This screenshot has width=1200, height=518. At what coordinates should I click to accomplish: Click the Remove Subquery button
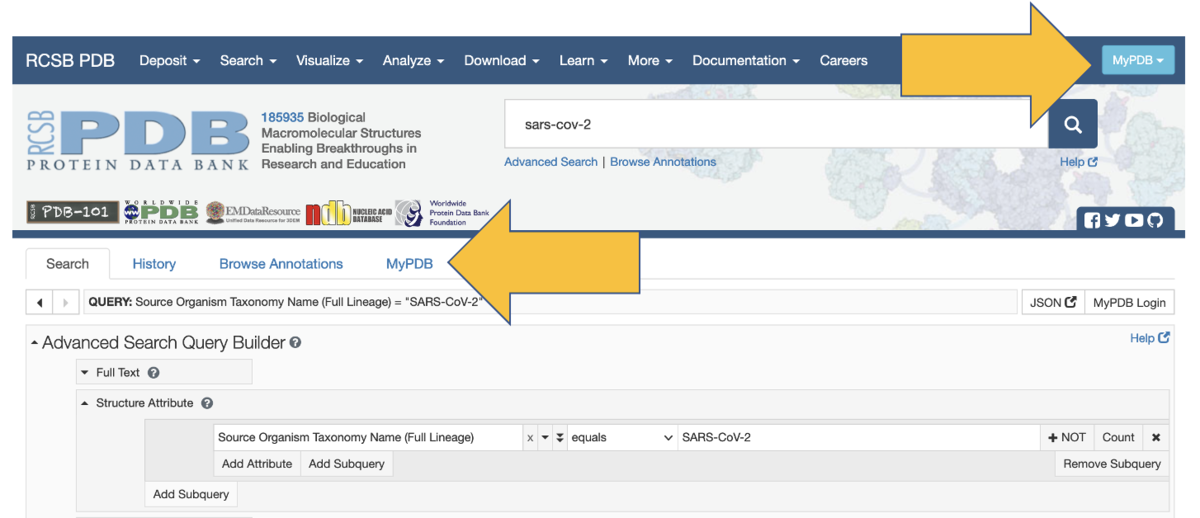coord(1112,464)
